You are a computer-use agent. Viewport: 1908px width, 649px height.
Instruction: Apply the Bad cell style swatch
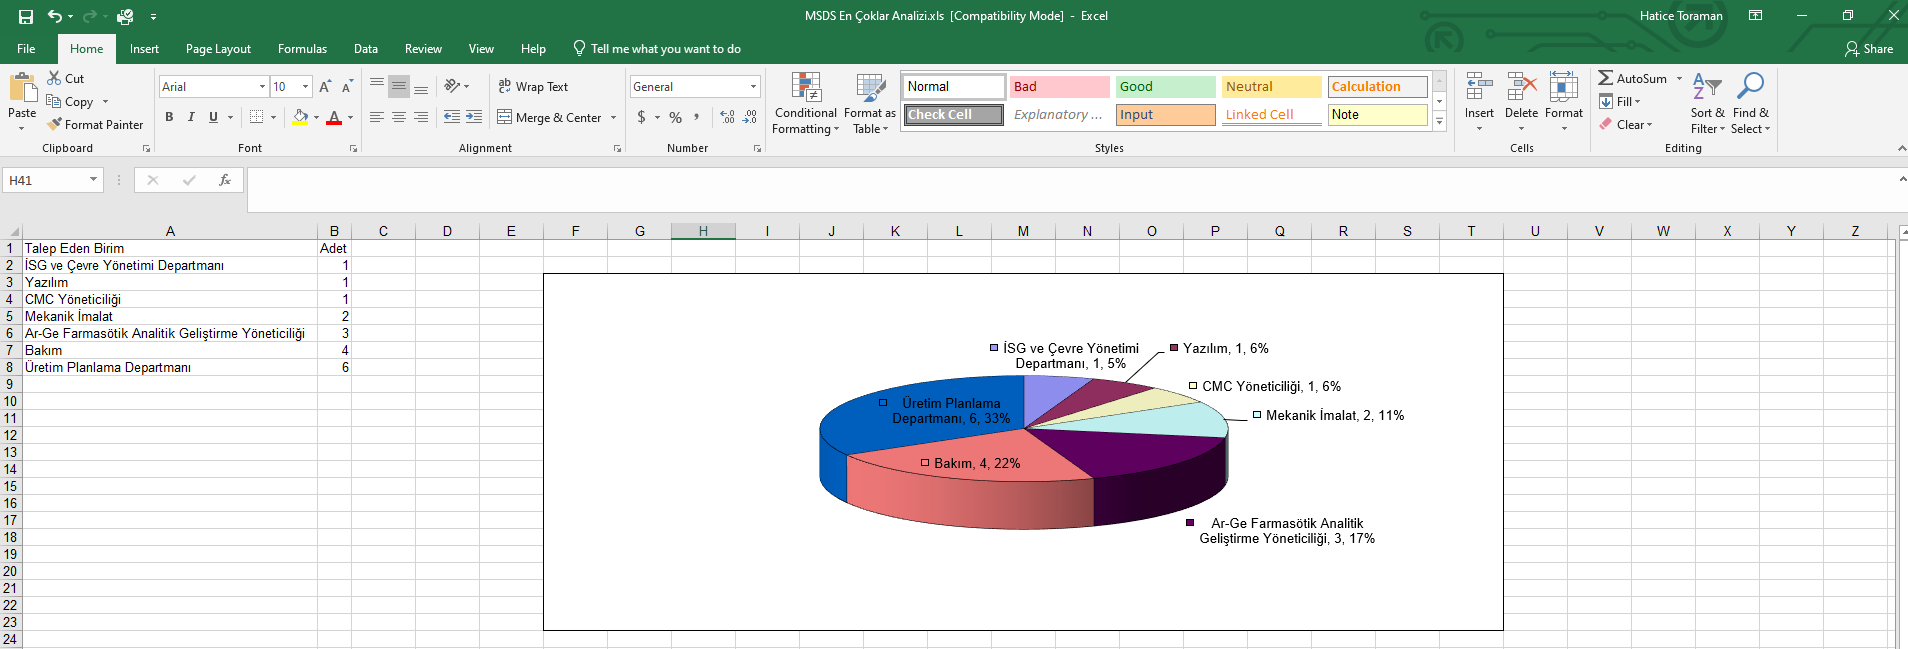pos(1058,87)
